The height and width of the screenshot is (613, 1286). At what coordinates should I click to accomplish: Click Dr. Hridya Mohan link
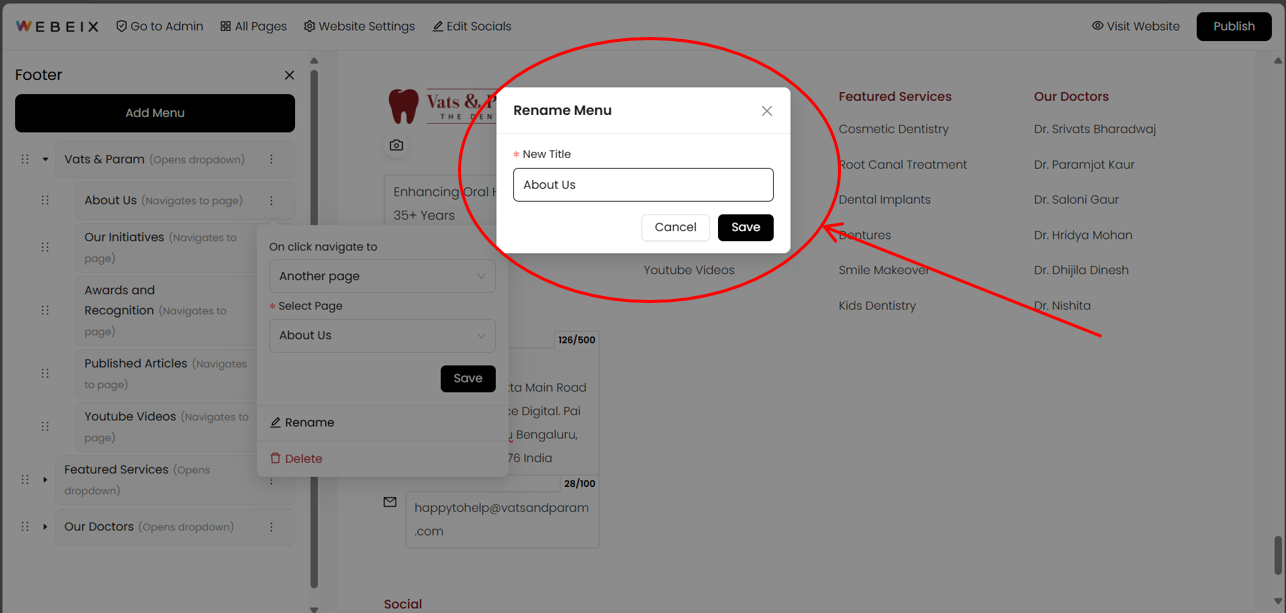(1083, 235)
